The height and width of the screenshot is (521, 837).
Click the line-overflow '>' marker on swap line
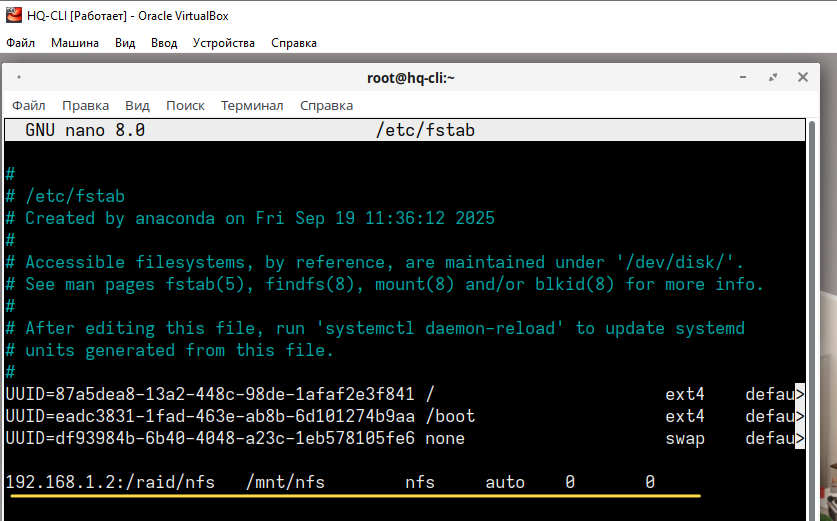click(x=800, y=438)
